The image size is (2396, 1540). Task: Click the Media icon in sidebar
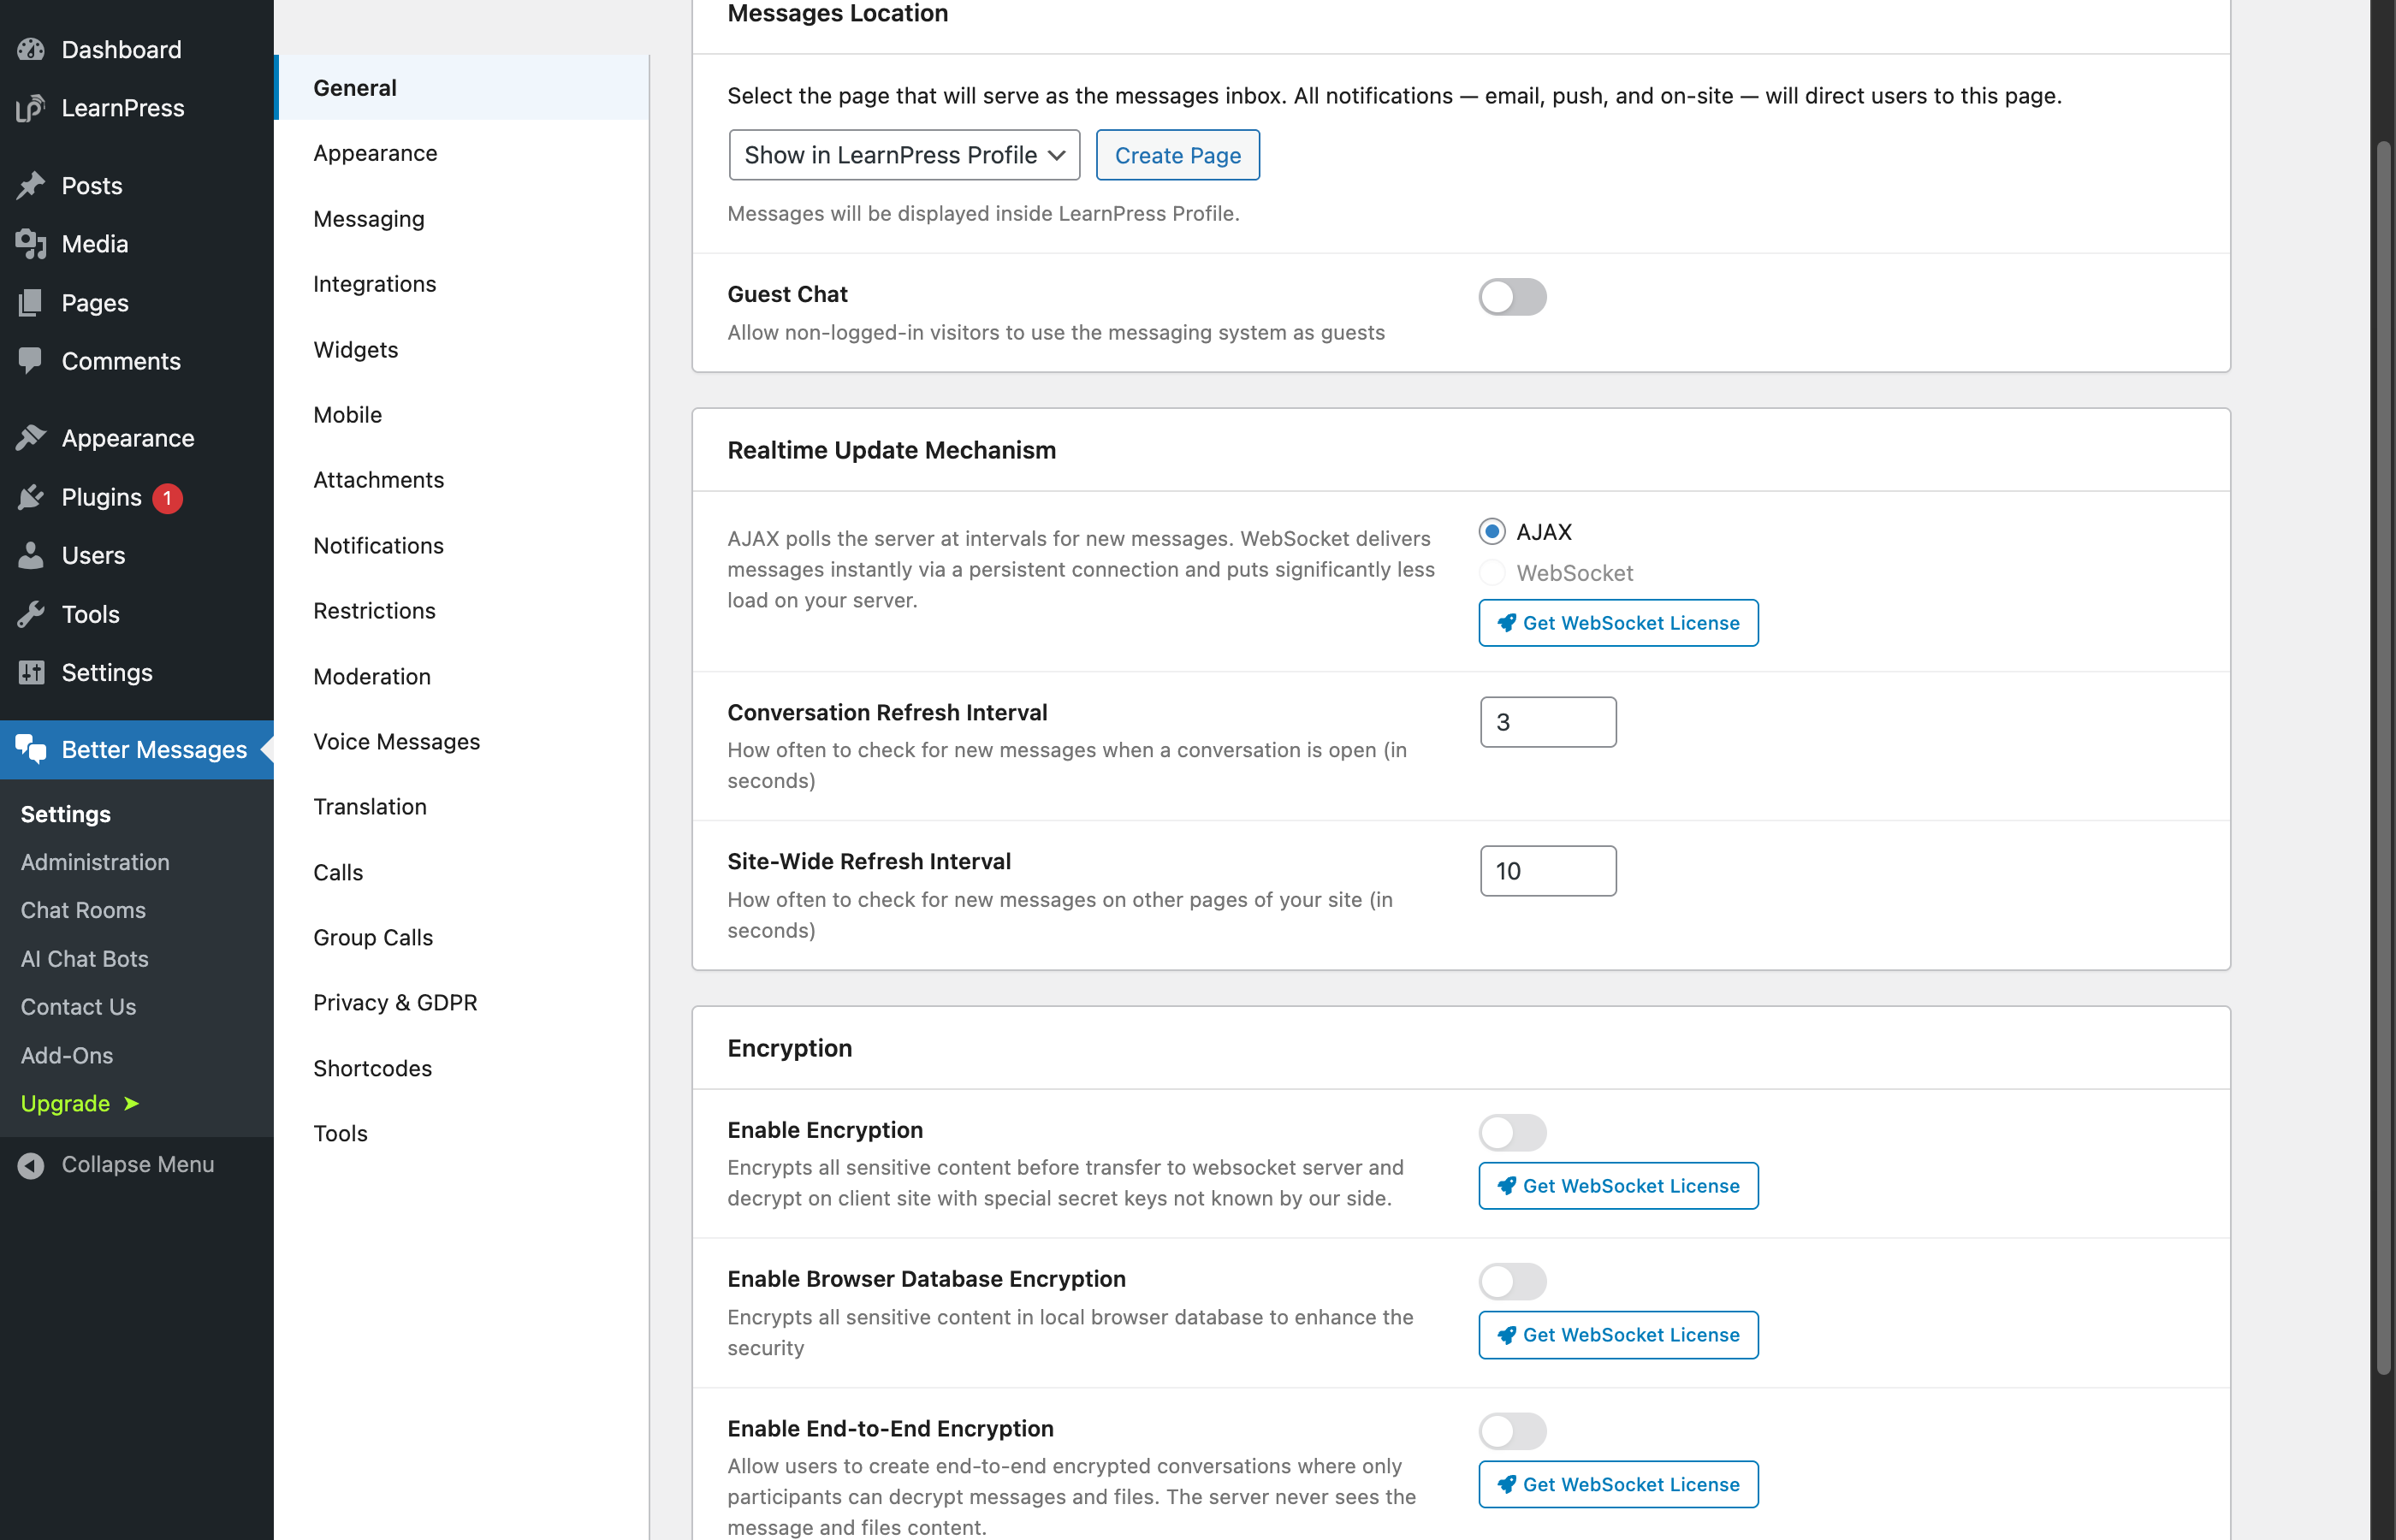[x=31, y=244]
